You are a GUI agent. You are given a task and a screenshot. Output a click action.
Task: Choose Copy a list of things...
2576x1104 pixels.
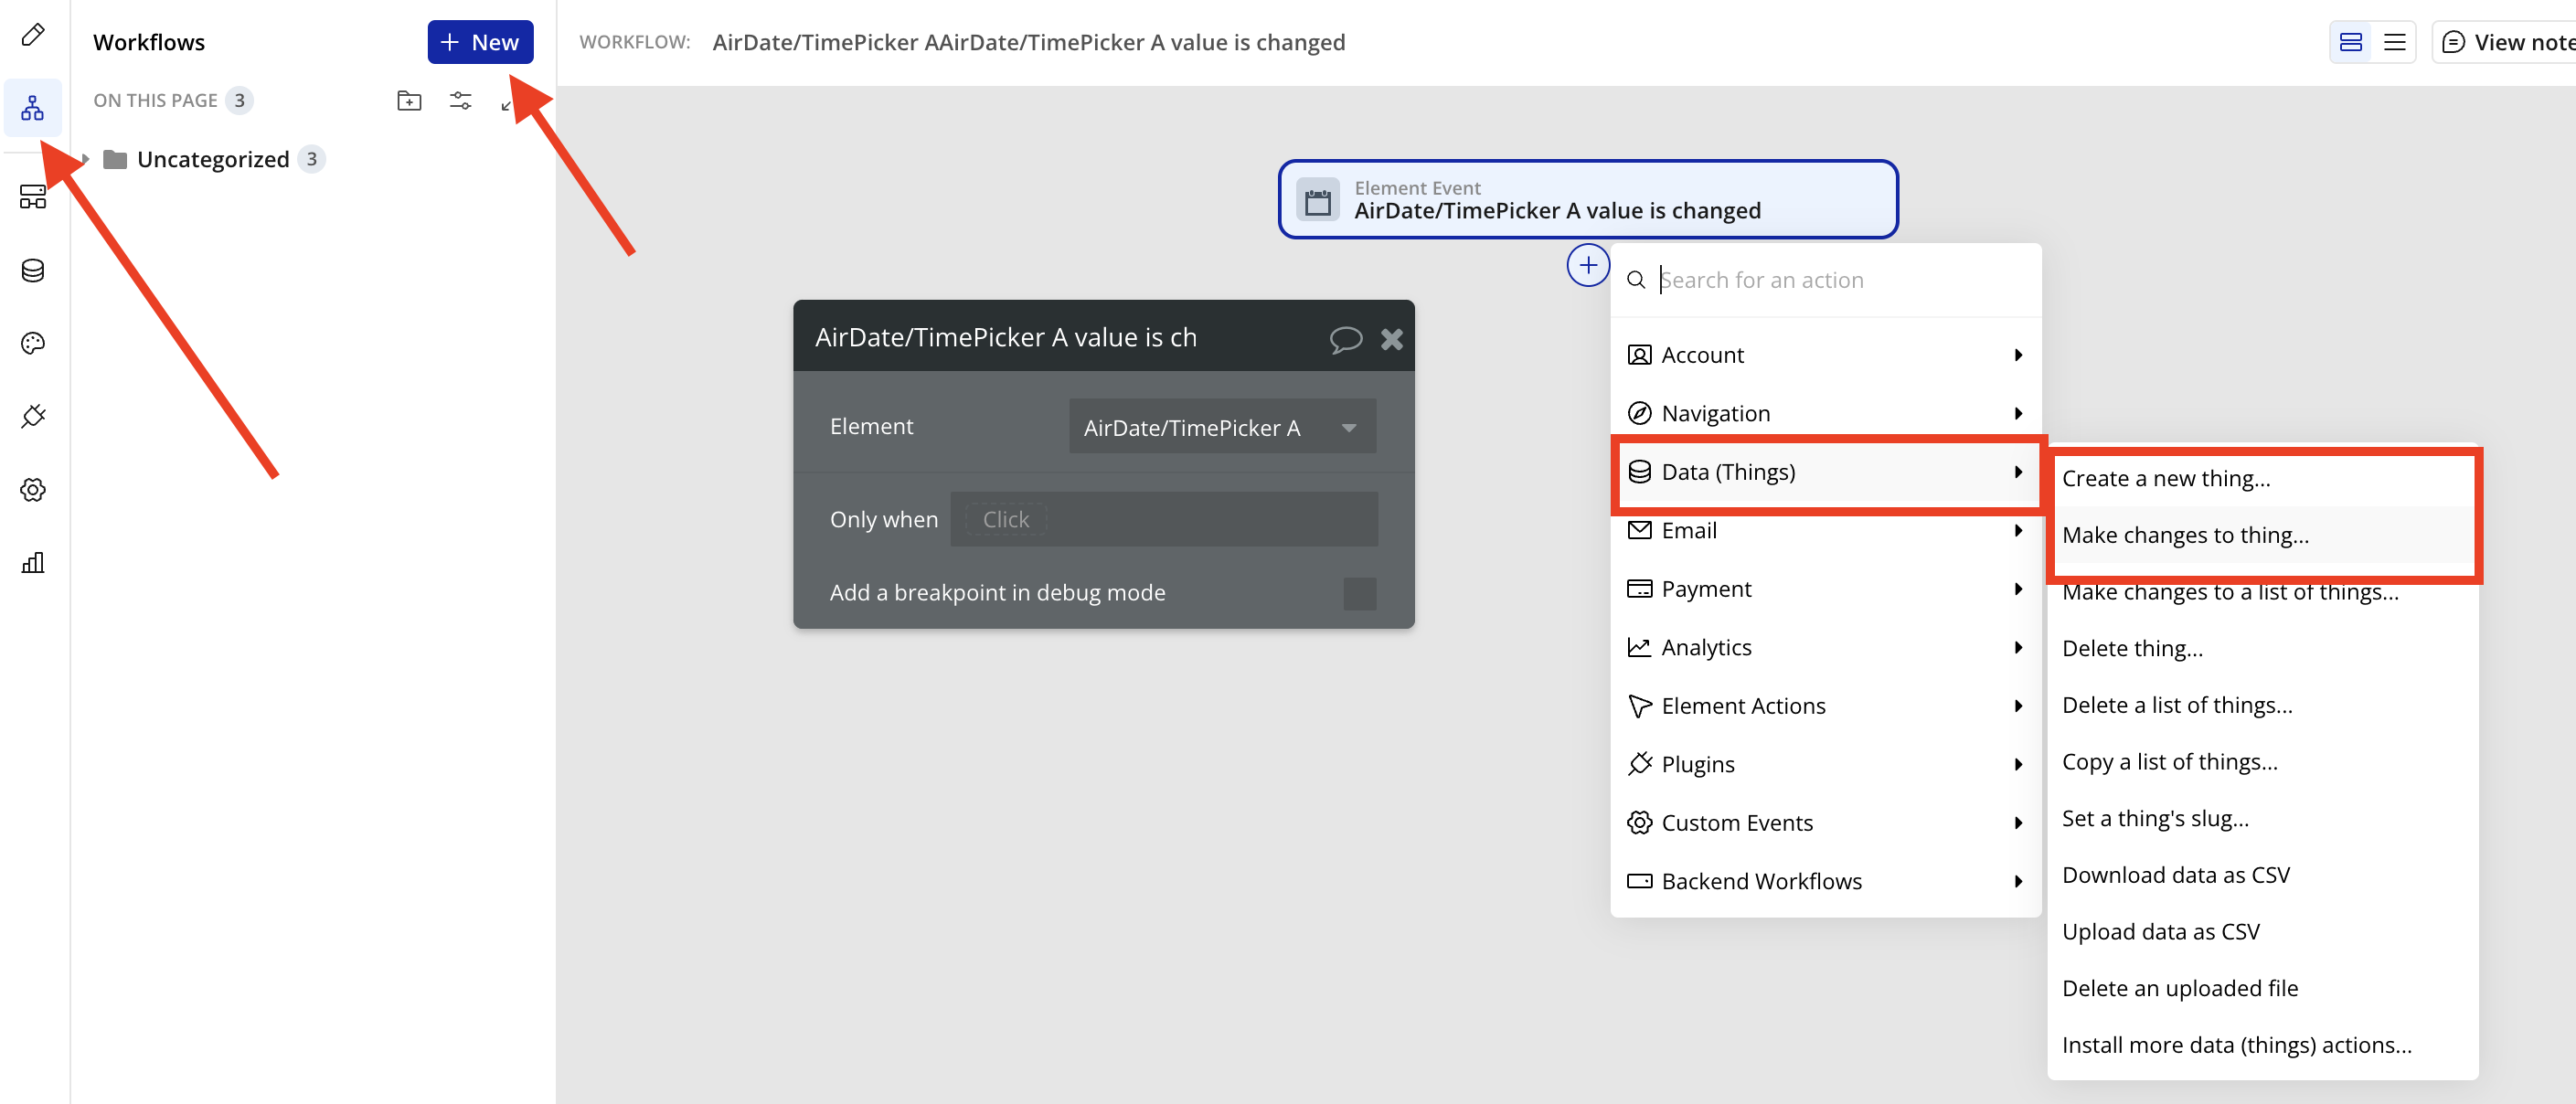coord(2263,763)
